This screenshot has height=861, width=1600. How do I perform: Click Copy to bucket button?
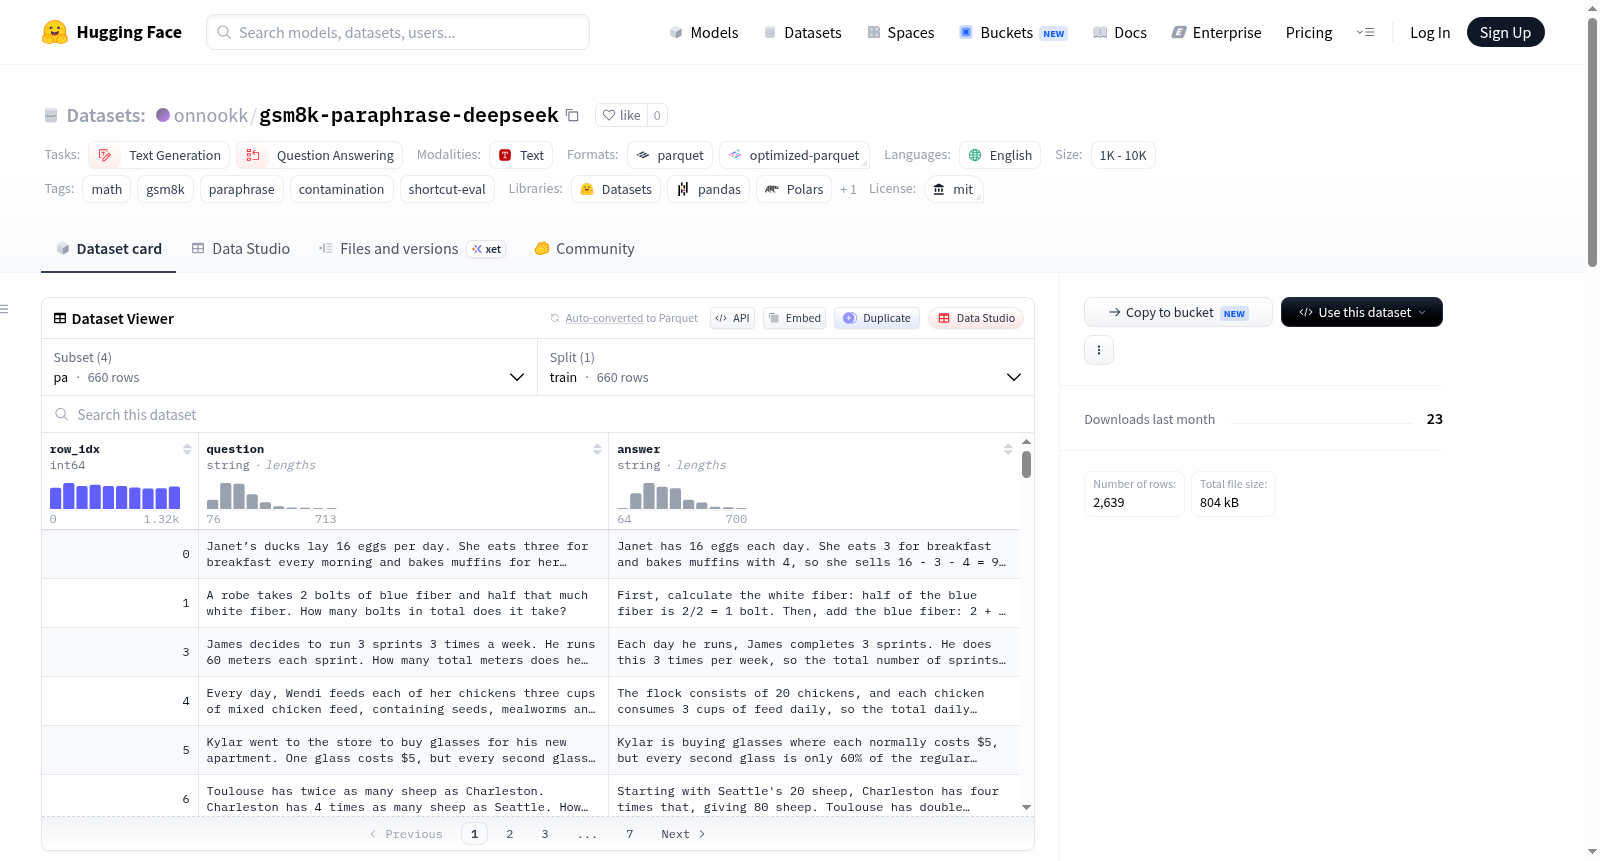1178,312
